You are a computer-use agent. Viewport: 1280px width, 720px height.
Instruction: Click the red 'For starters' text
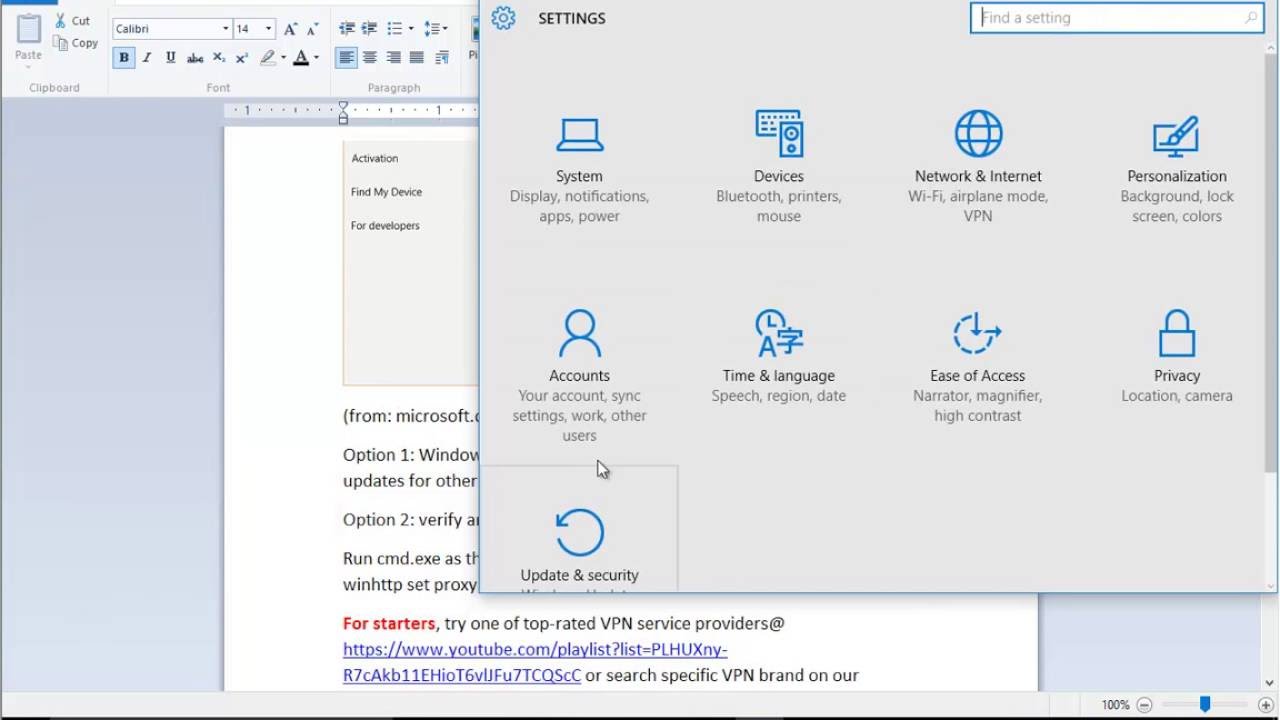pos(389,623)
